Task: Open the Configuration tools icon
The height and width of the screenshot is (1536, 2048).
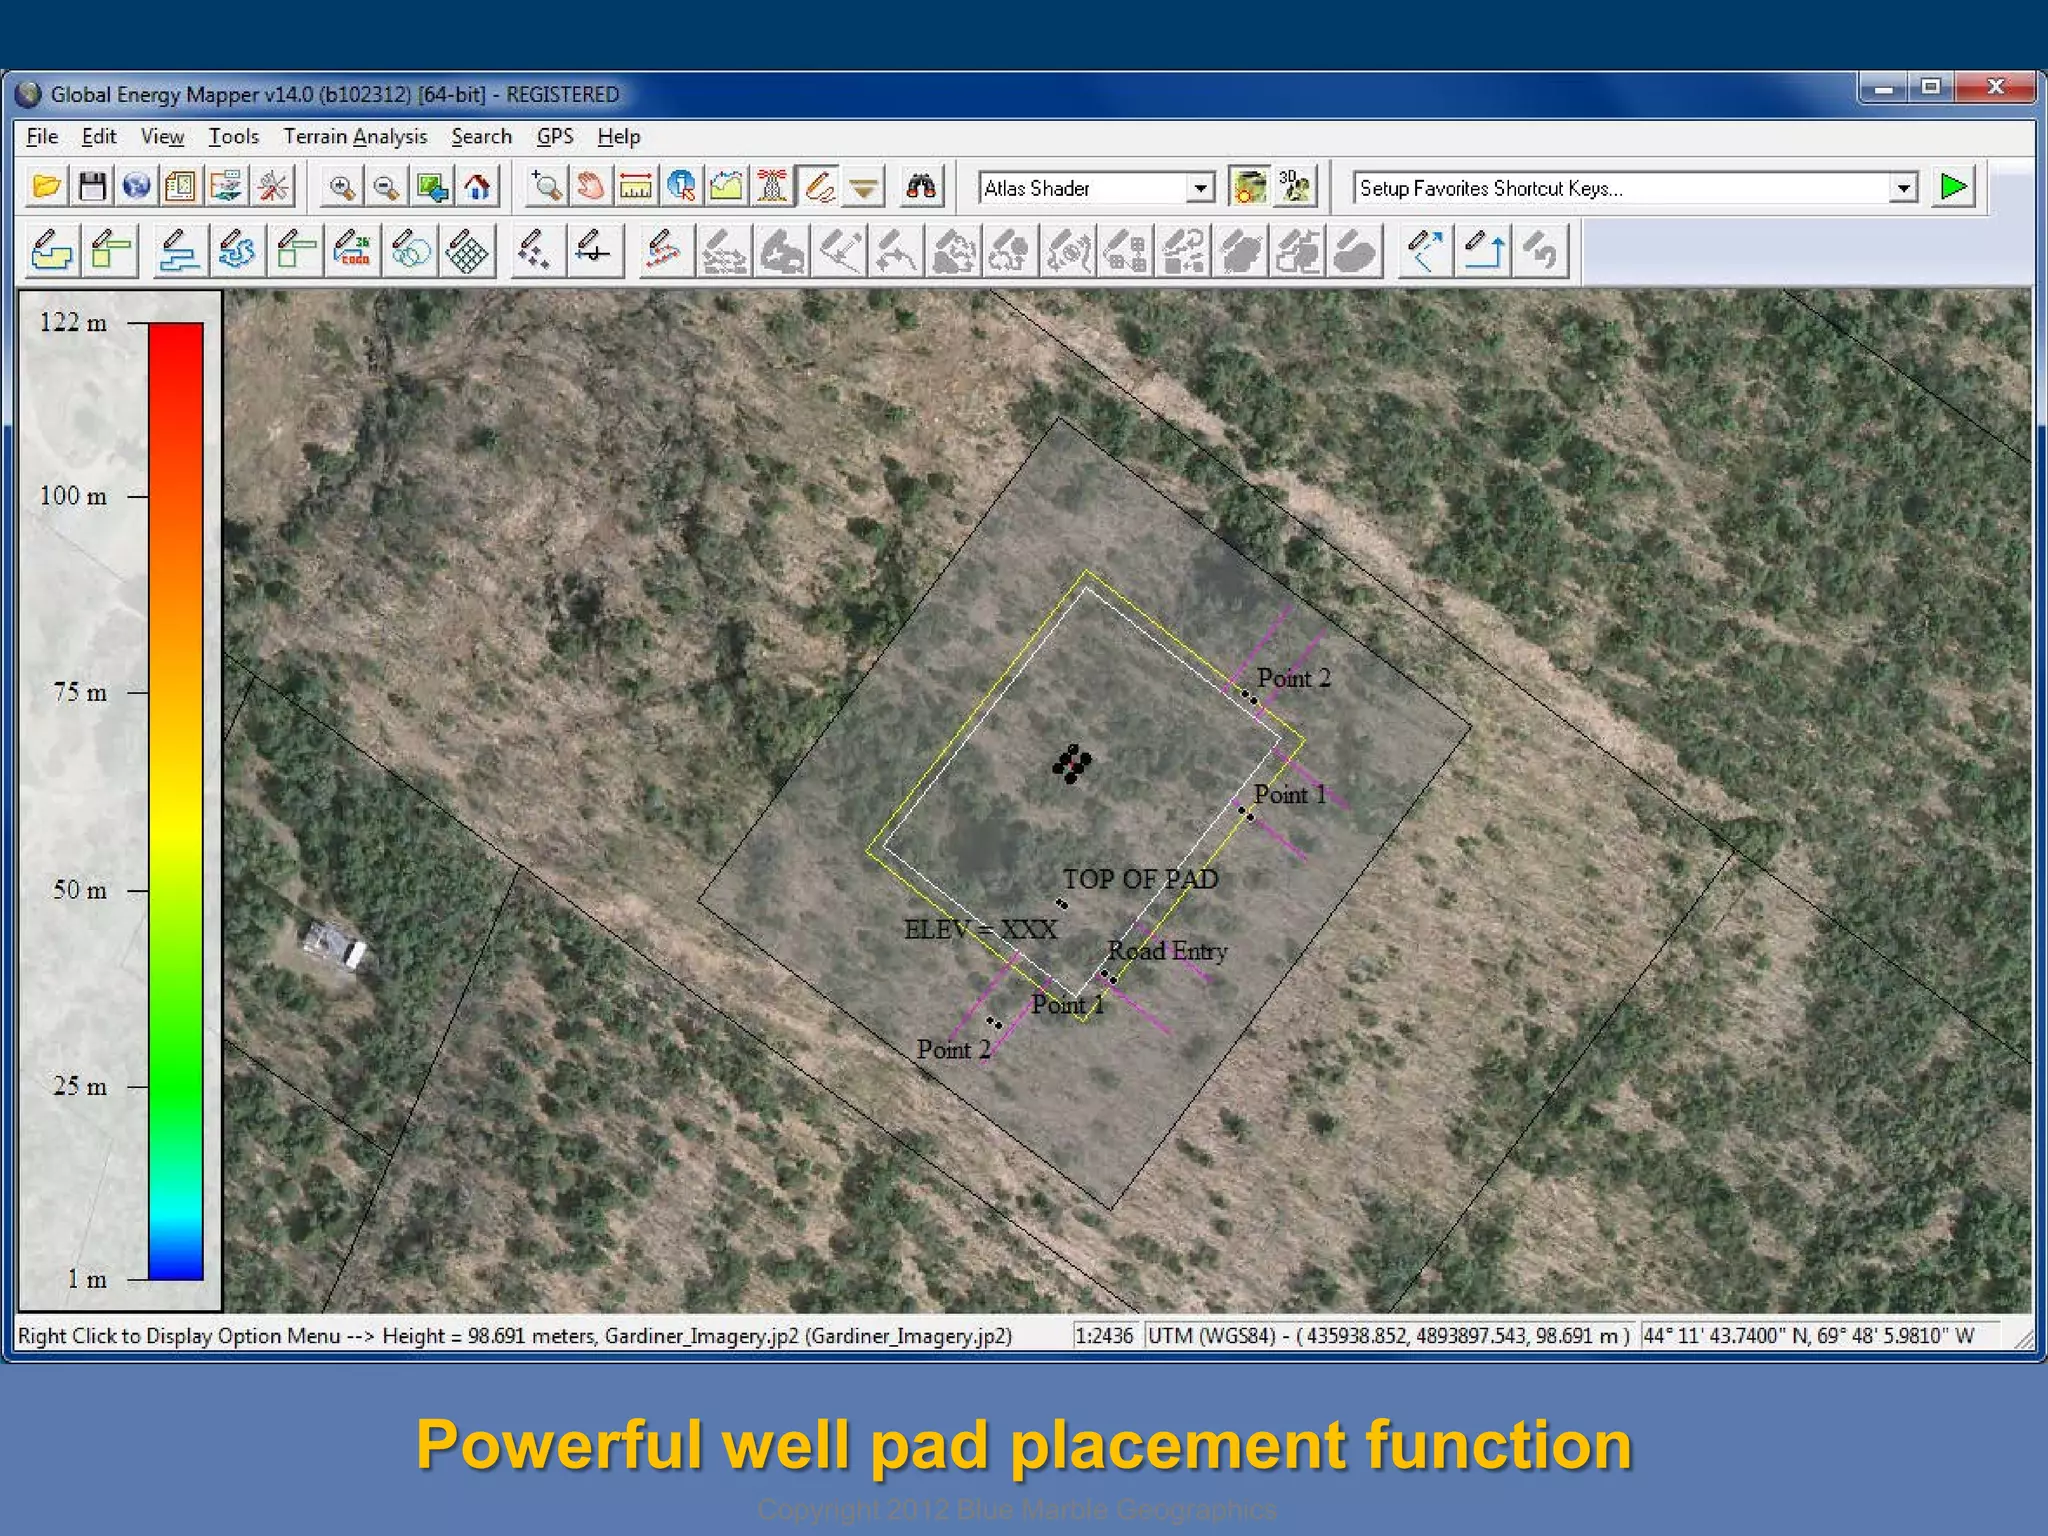Action: 272,187
